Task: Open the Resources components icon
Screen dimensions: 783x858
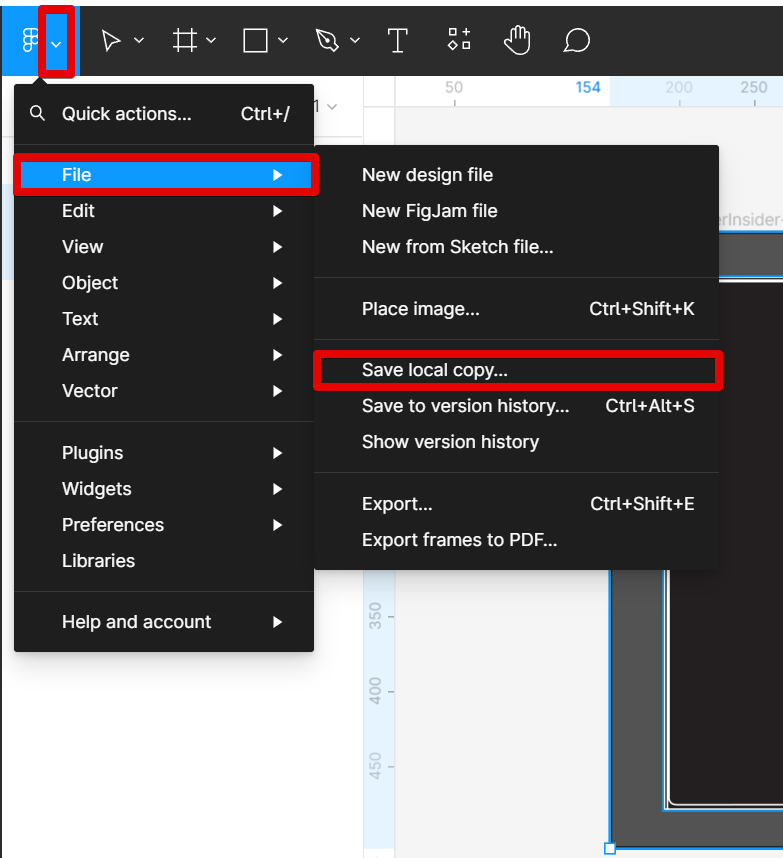Action: (459, 40)
